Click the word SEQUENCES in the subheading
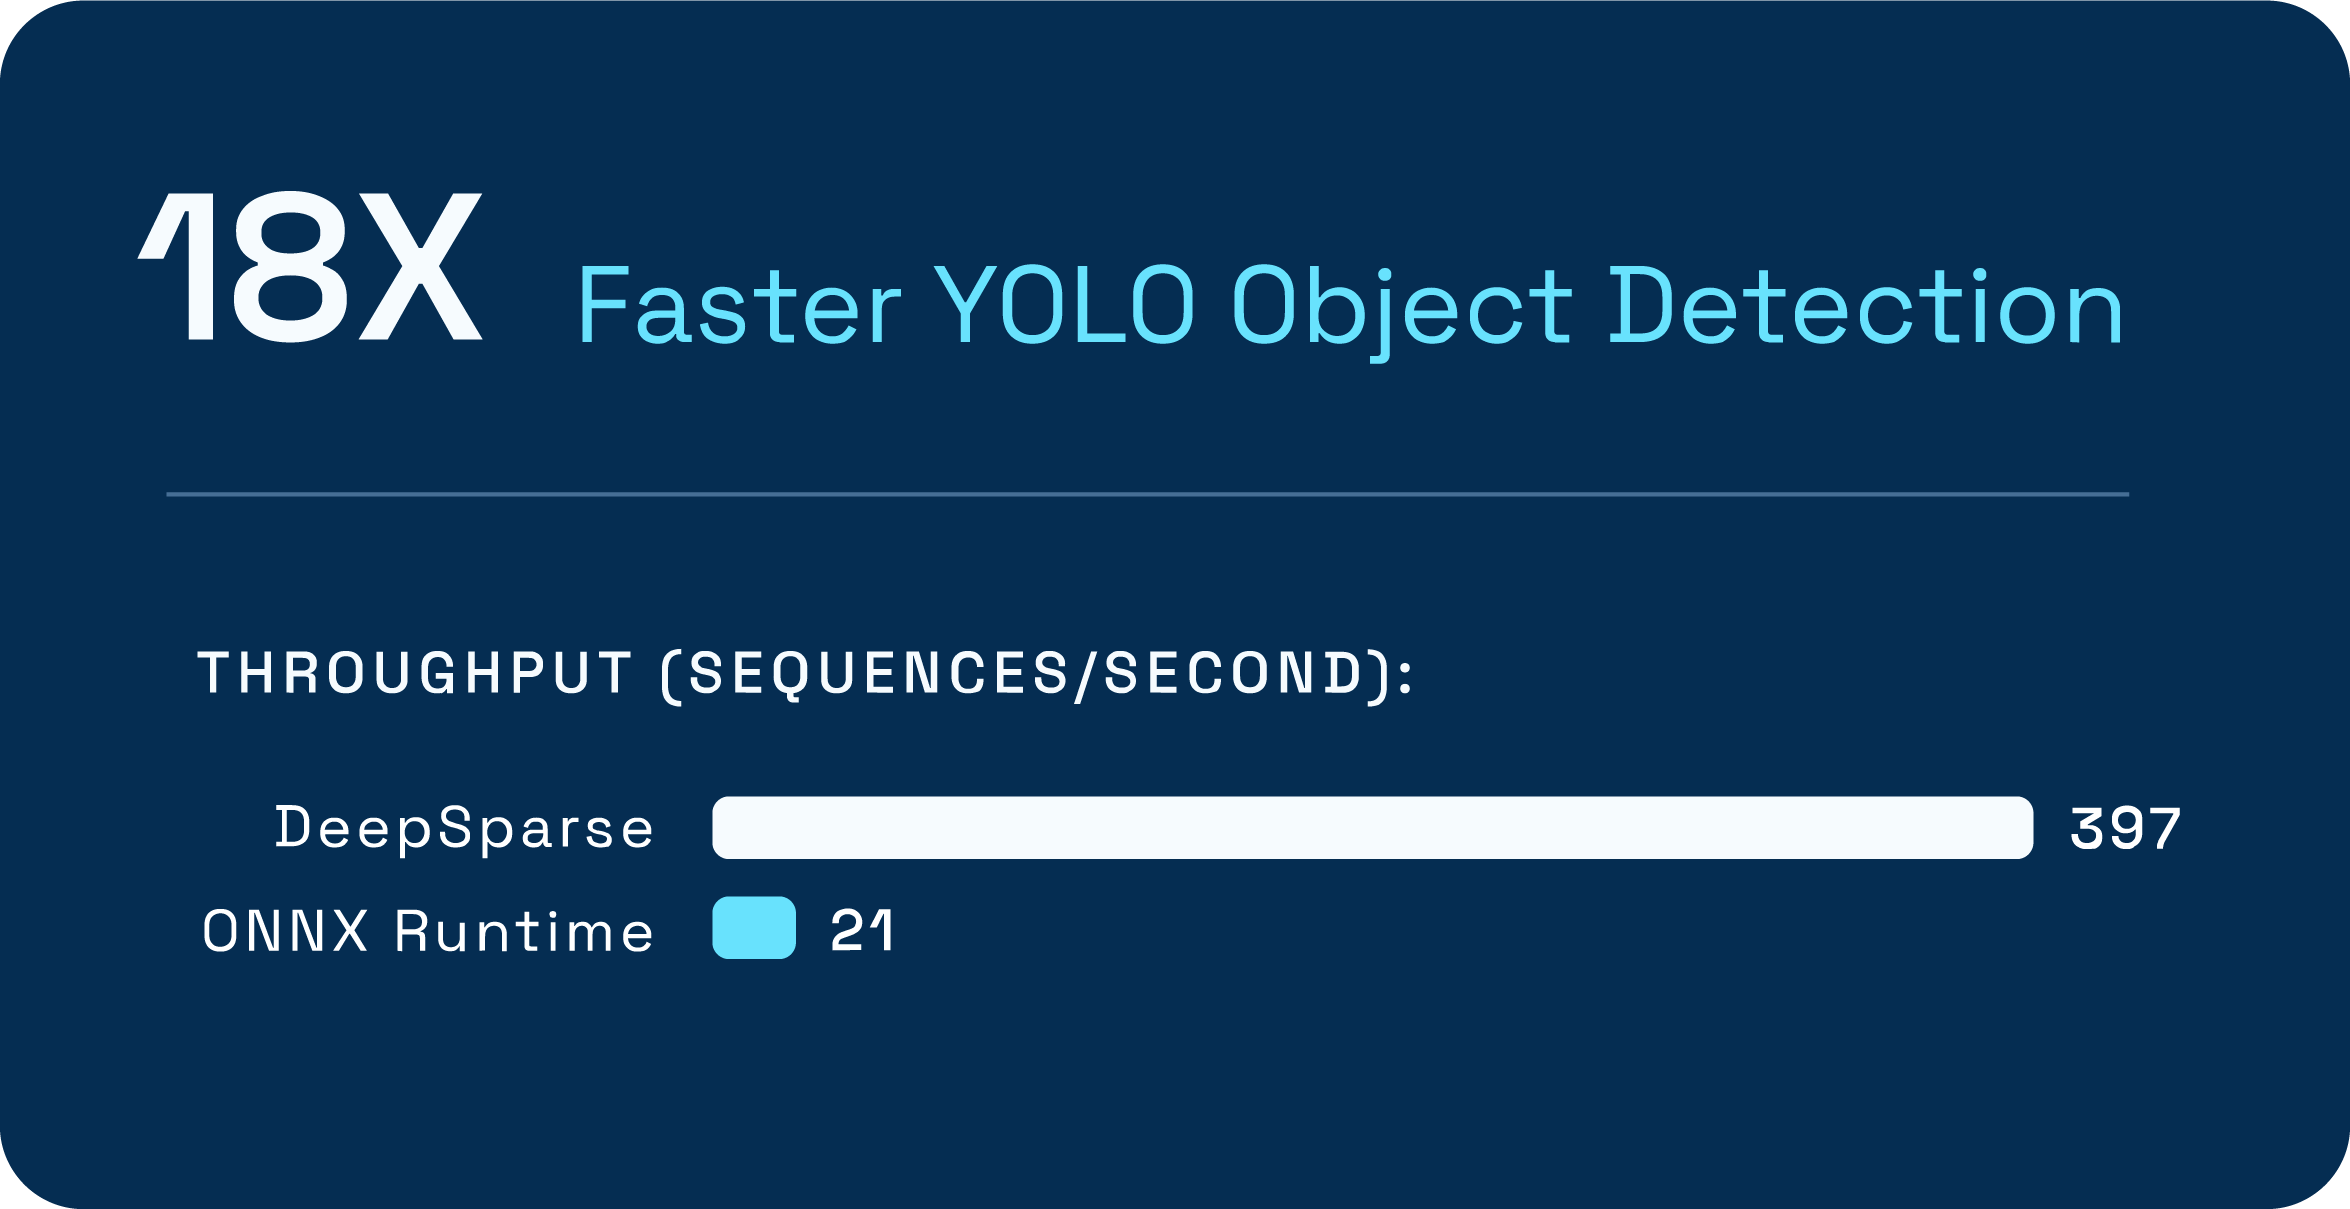The width and height of the screenshot is (2350, 1209). pos(879,672)
